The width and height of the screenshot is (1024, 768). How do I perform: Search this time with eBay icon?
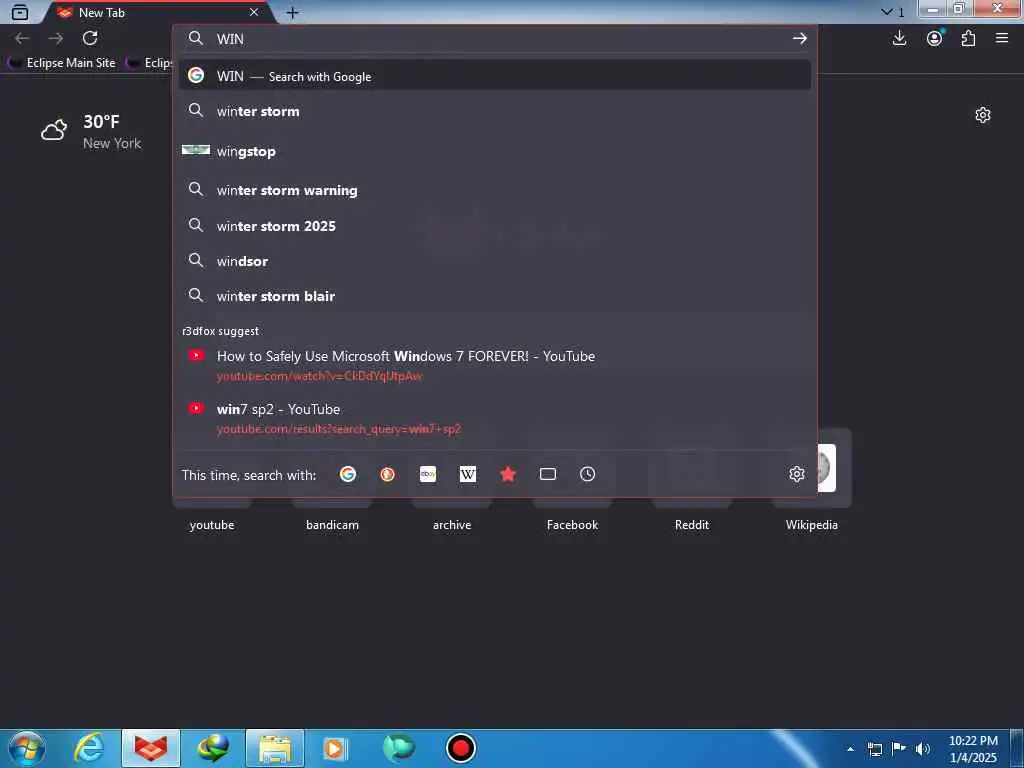pos(428,474)
